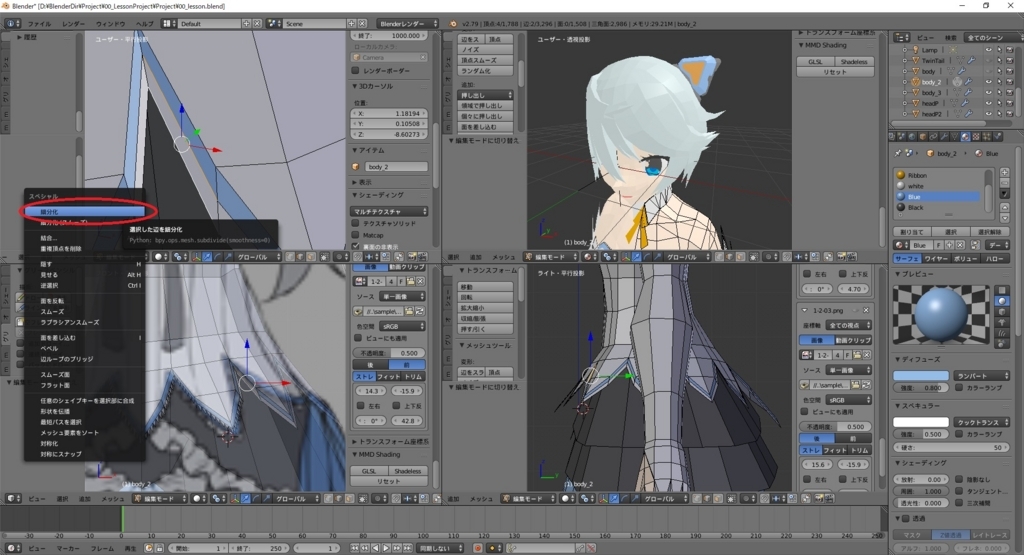Toggle visibility eye for headP2 in outliner
Viewport: 1024px width, 555px height.
point(989,114)
